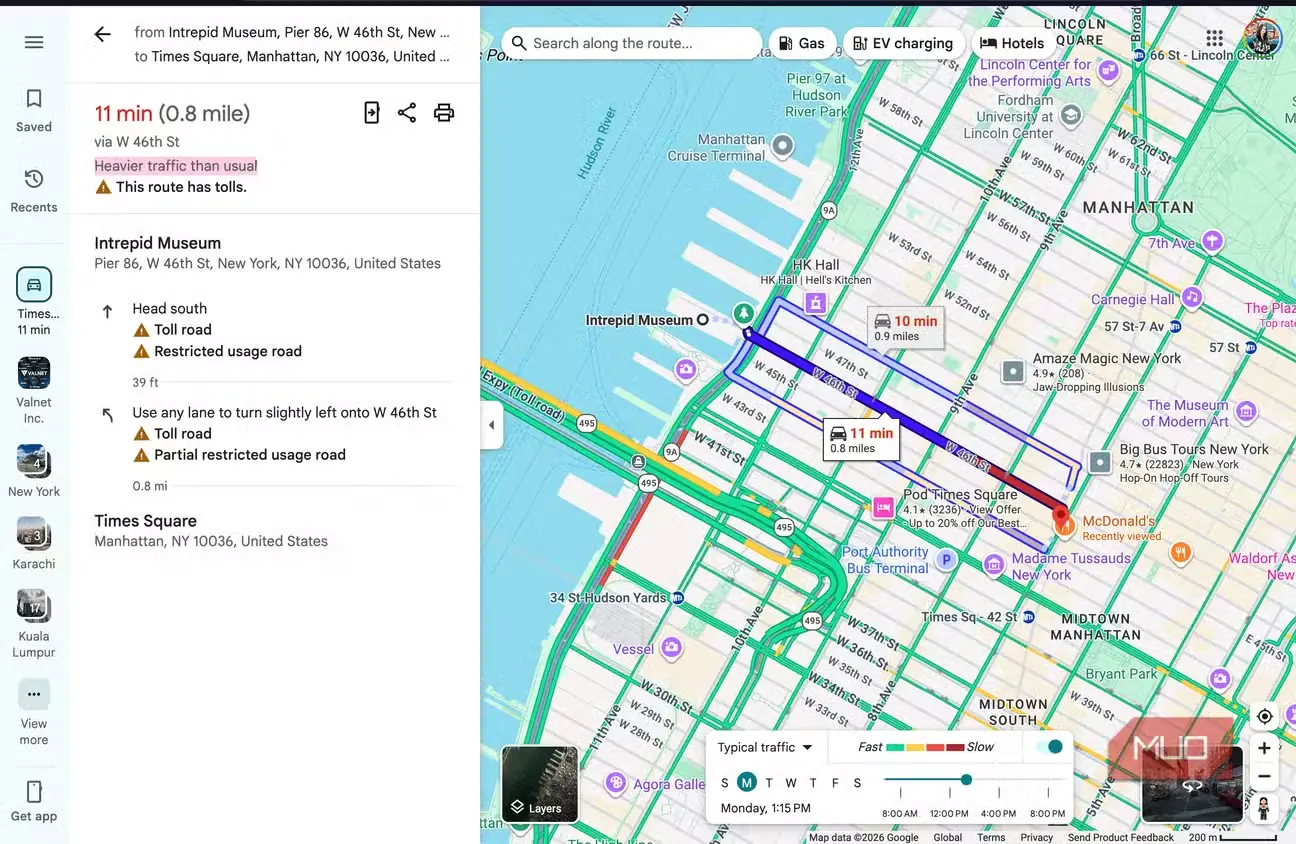Image resolution: width=1296 pixels, height=844 pixels.
Task: Filter by Hotels
Action: click(1012, 43)
